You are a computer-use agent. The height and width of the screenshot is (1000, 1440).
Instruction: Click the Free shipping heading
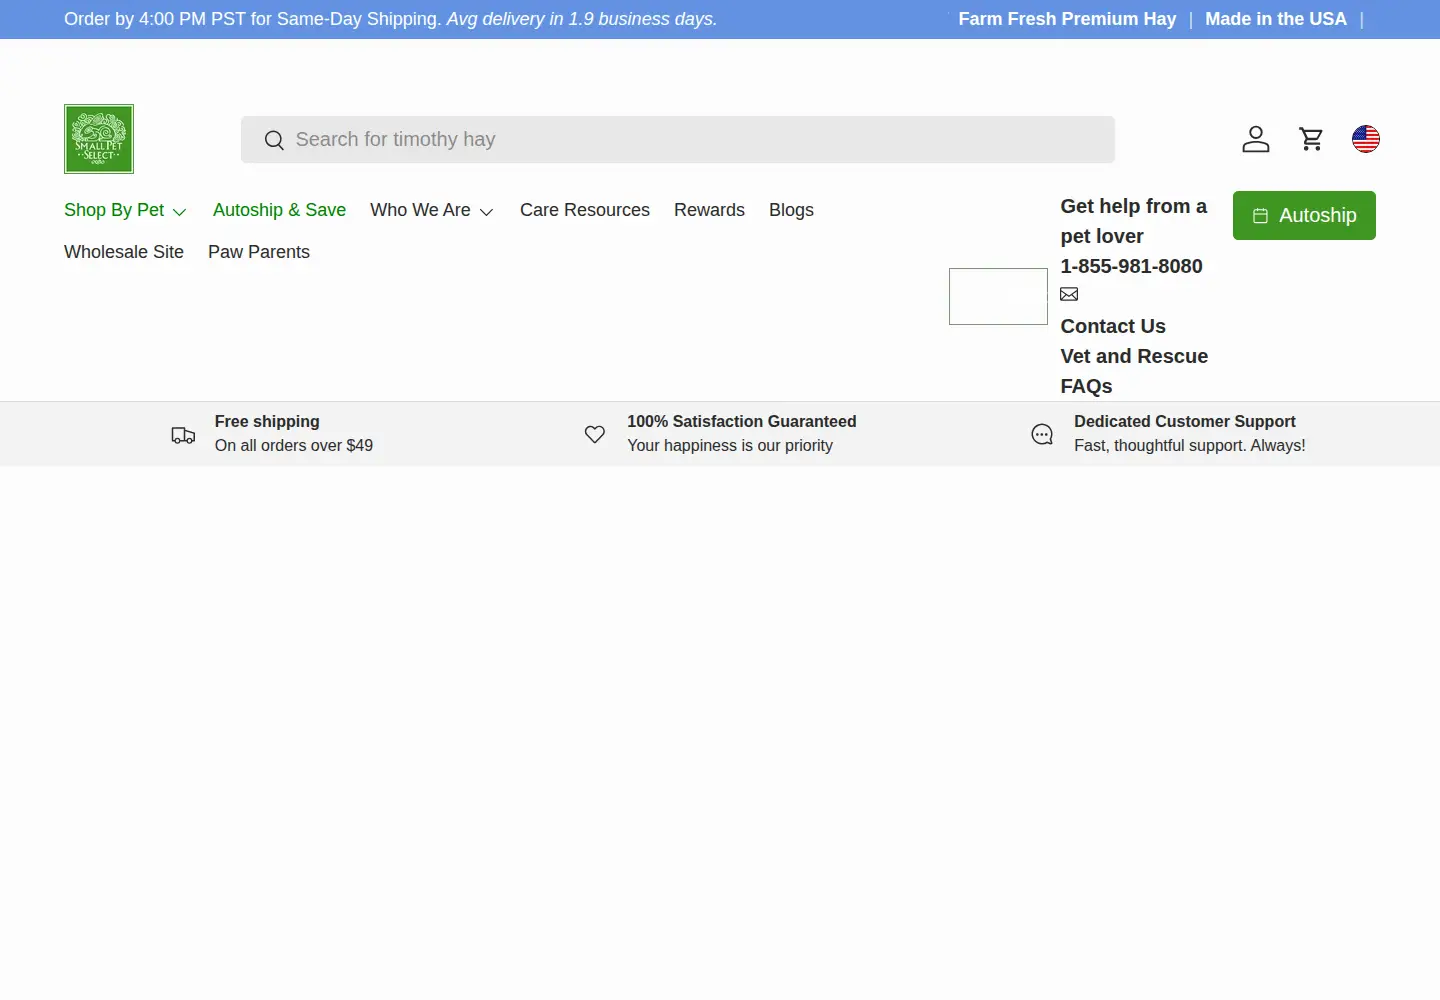point(267,422)
